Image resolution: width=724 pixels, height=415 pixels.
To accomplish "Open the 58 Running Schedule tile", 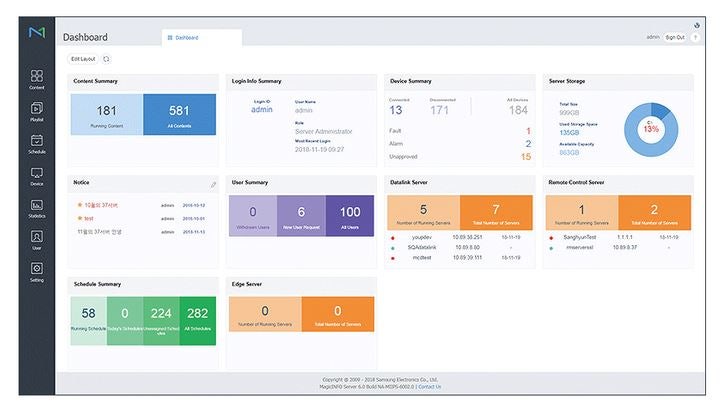I will [89, 321].
